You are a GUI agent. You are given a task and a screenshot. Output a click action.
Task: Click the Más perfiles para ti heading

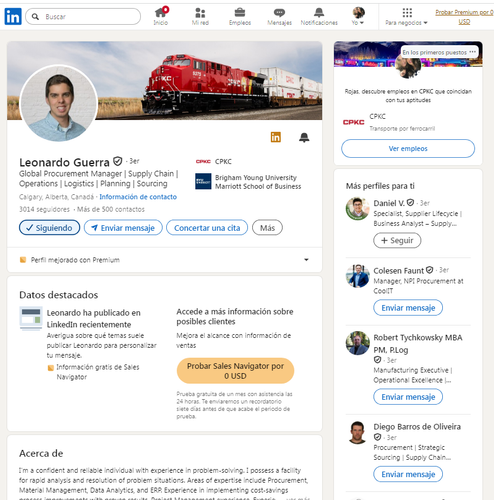click(380, 186)
